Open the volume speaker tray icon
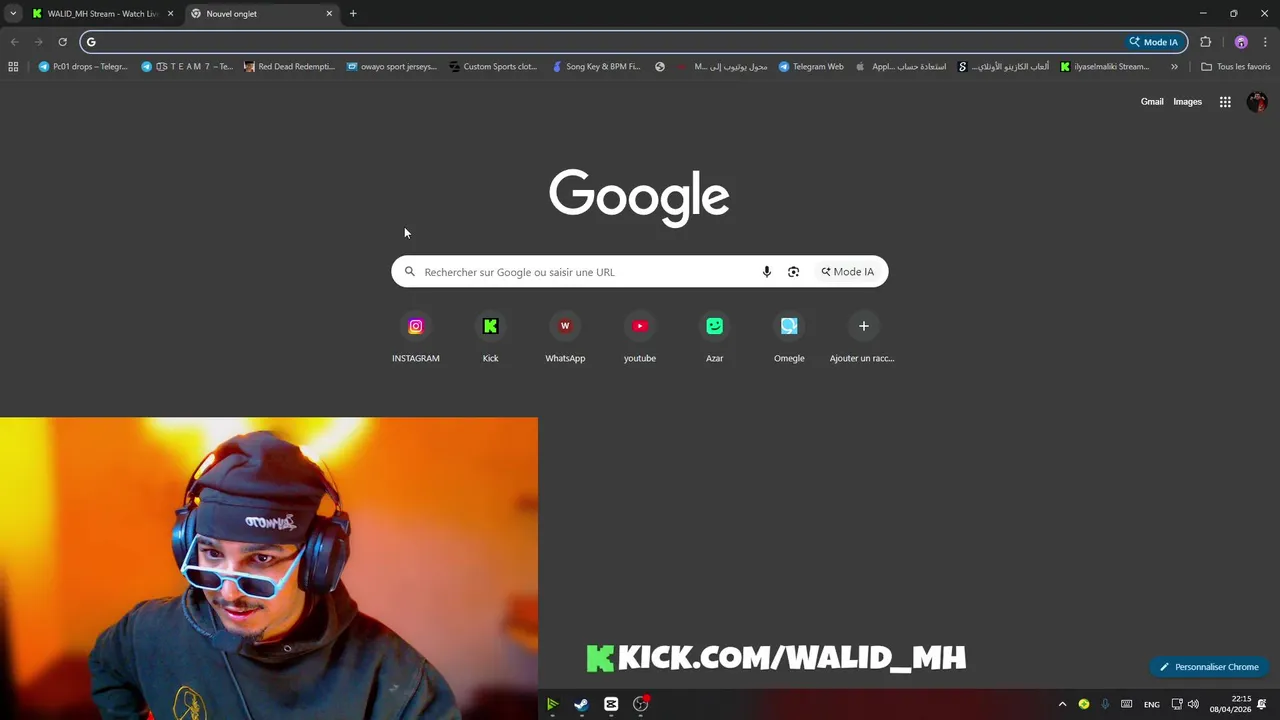The width and height of the screenshot is (1280, 720). click(x=1193, y=704)
